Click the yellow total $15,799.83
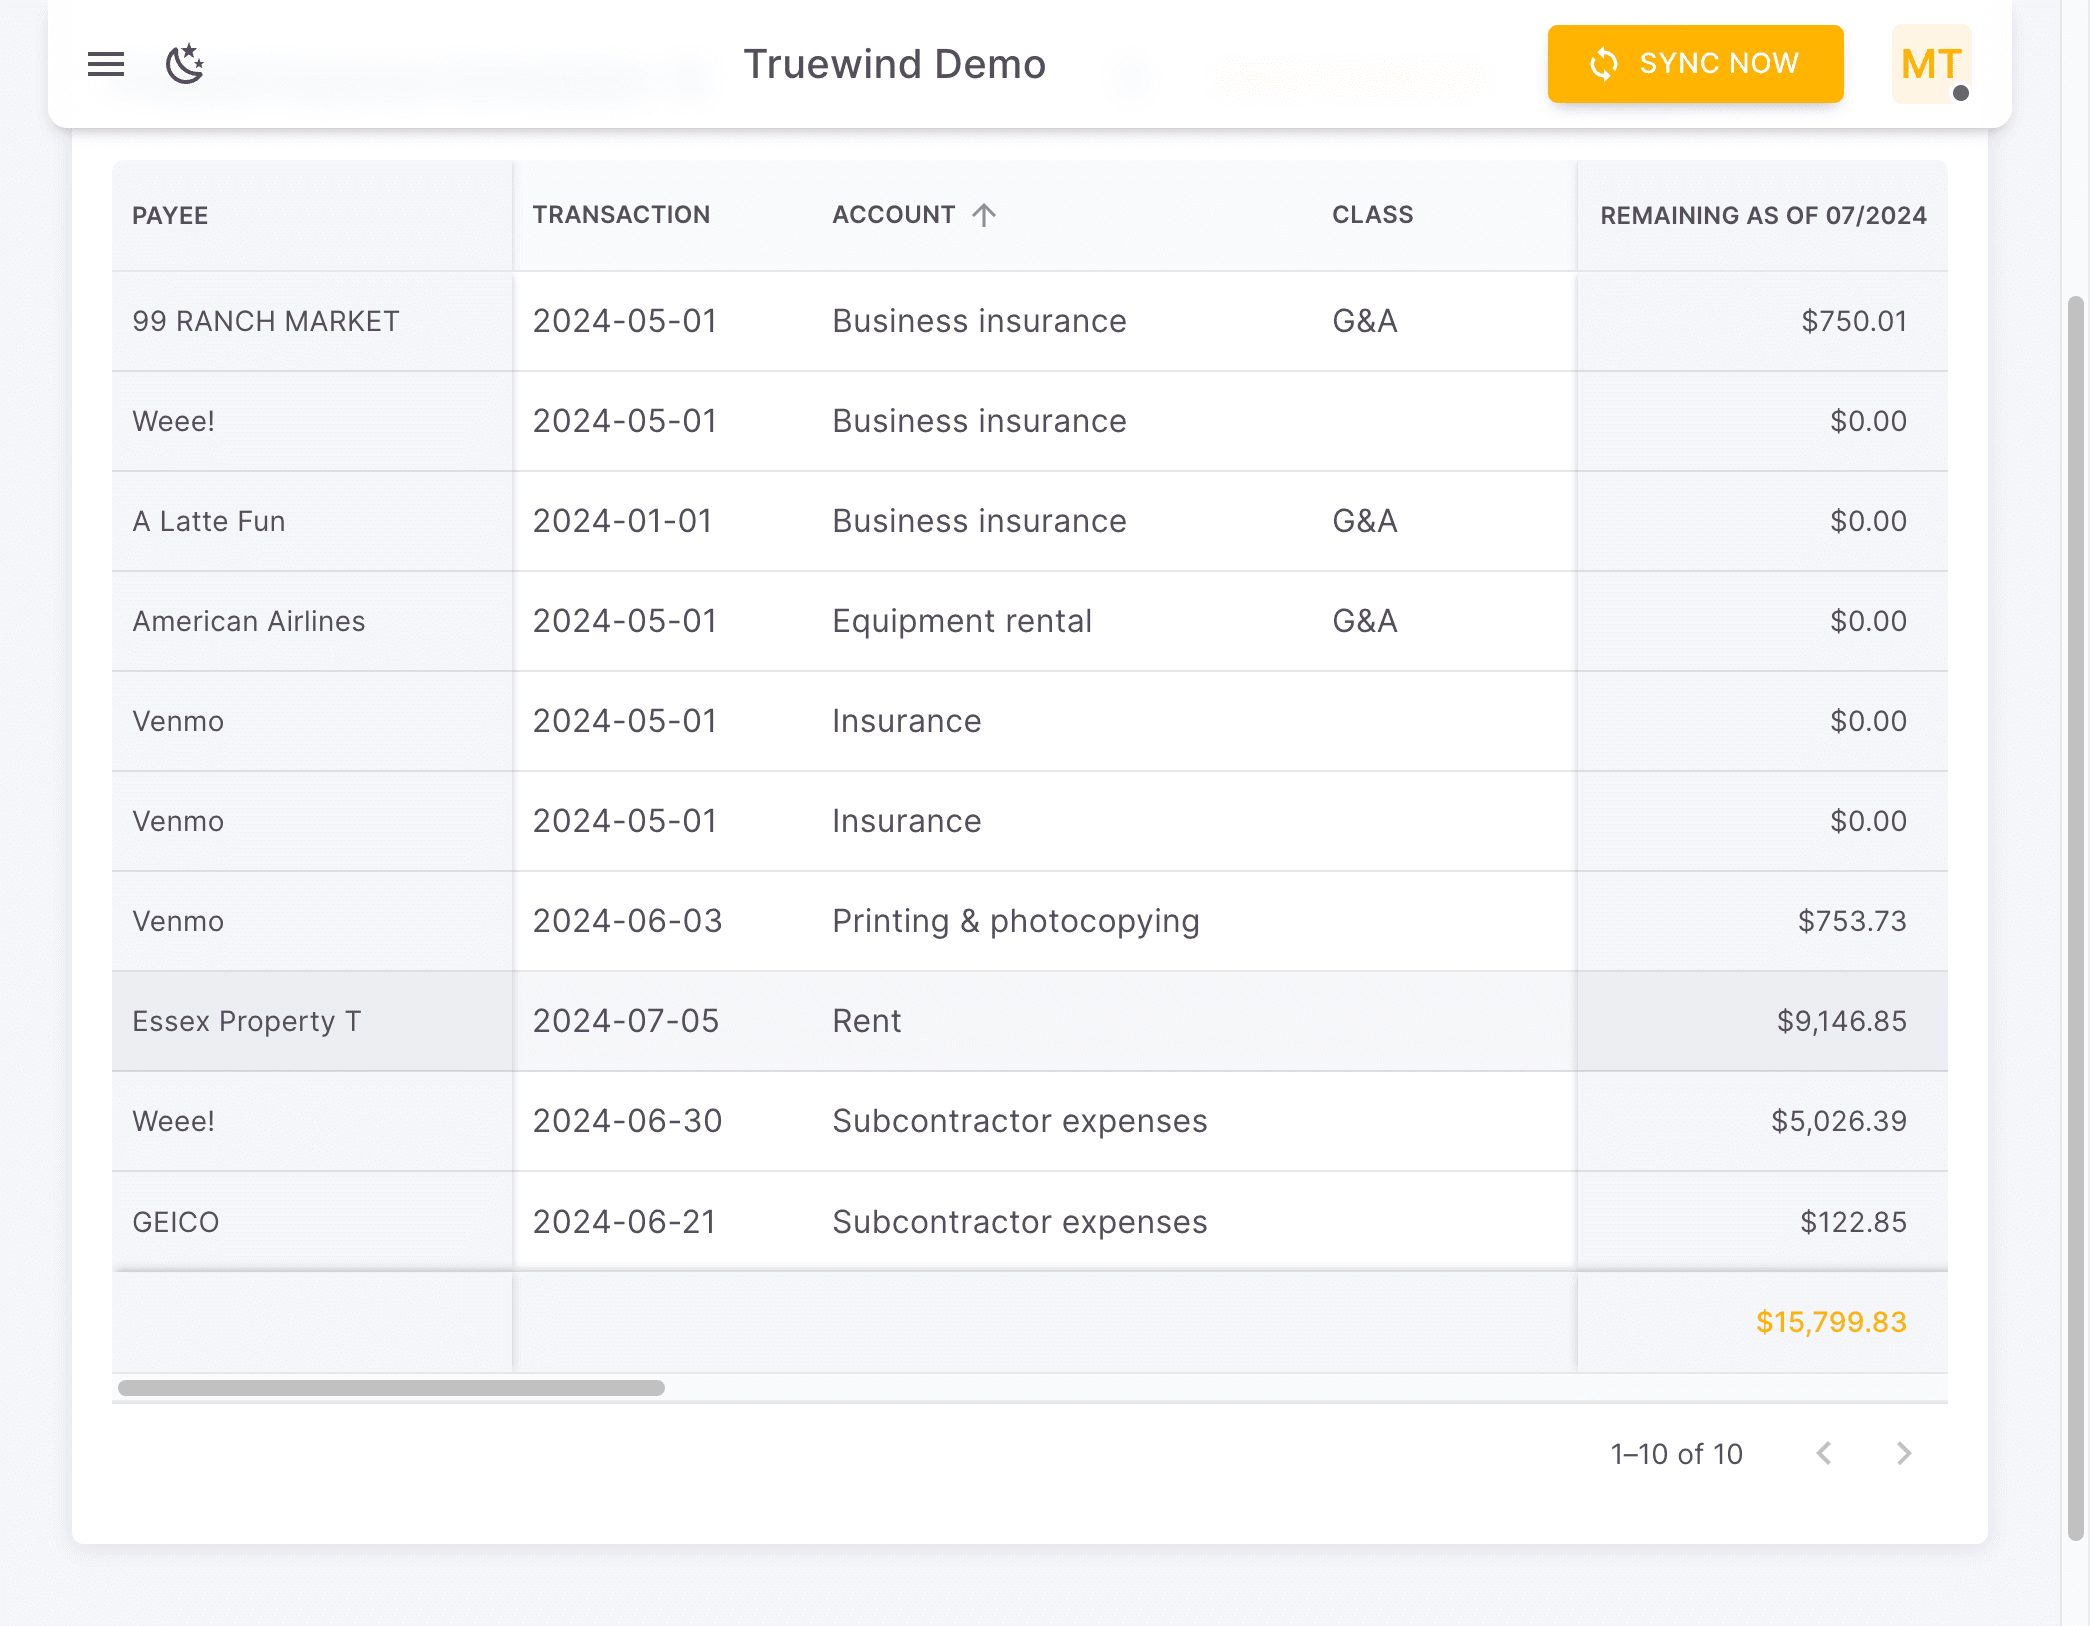The image size is (2090, 1626). click(x=1831, y=1322)
